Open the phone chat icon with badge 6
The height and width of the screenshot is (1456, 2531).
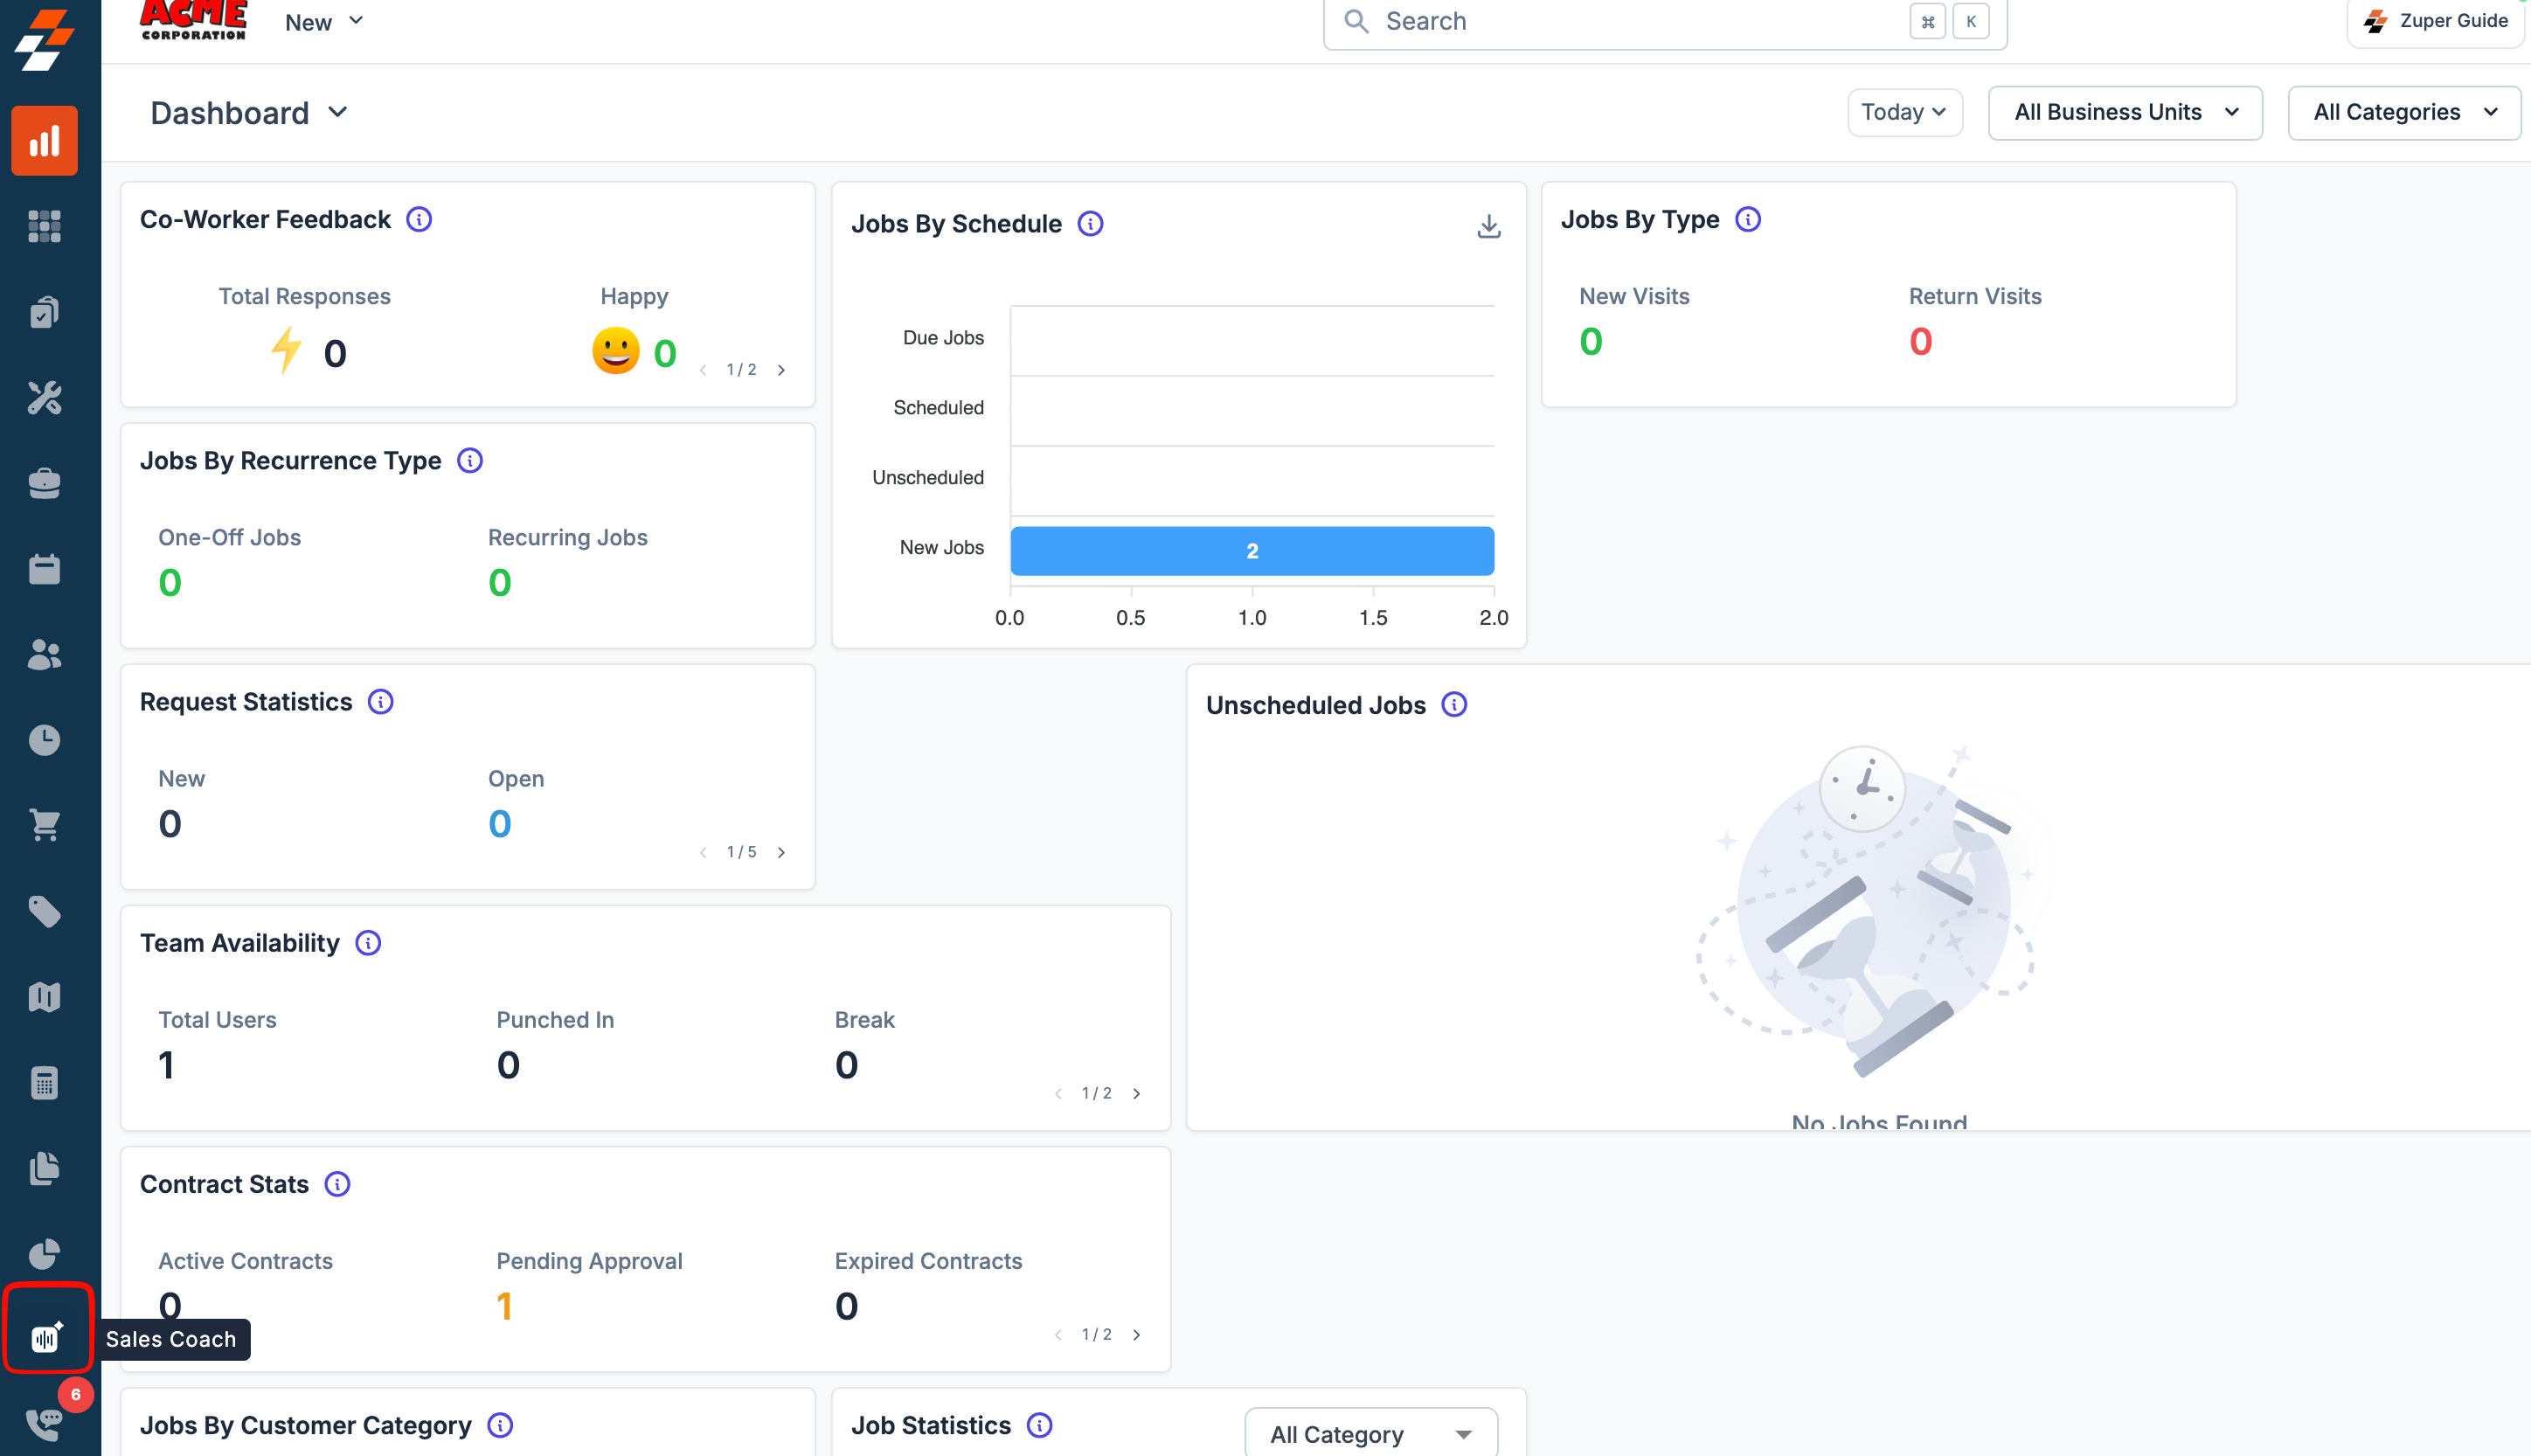[44, 1423]
